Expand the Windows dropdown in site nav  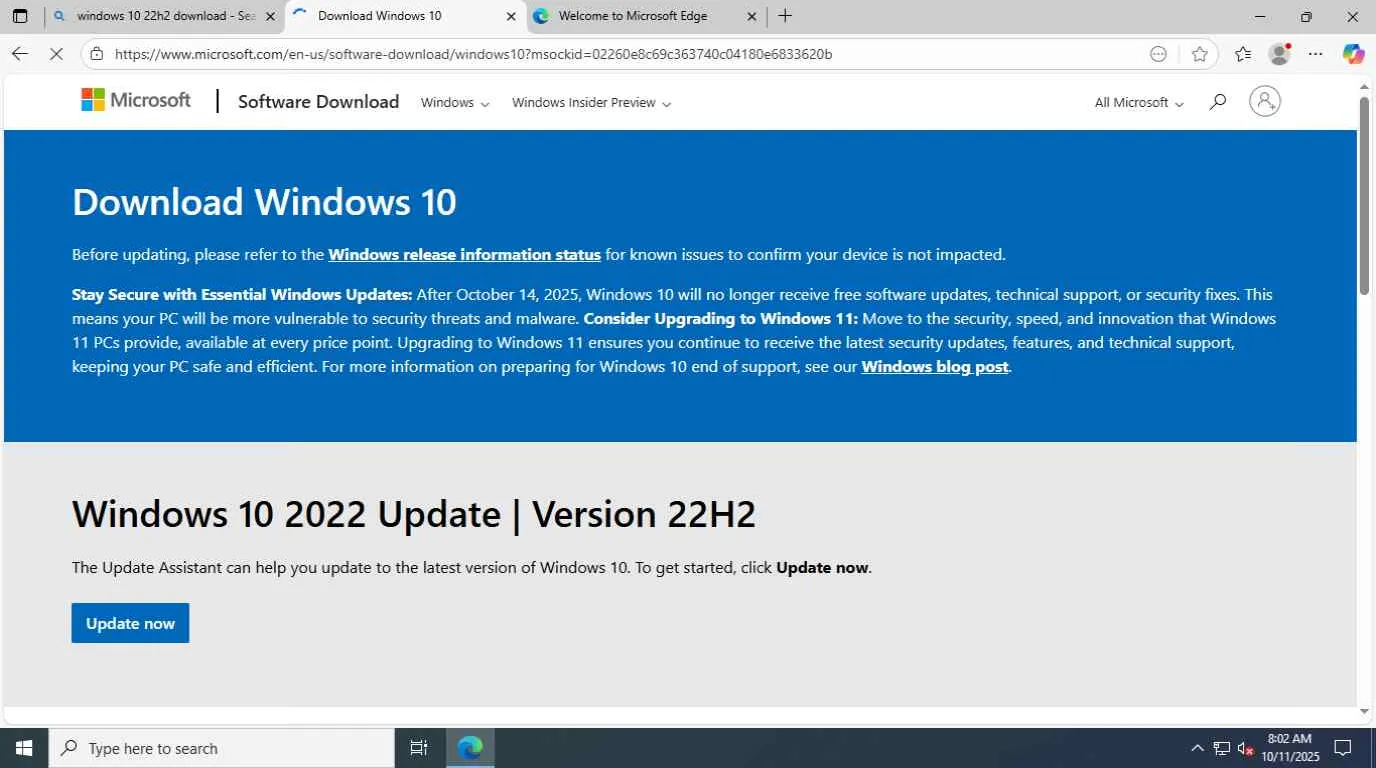455,103
